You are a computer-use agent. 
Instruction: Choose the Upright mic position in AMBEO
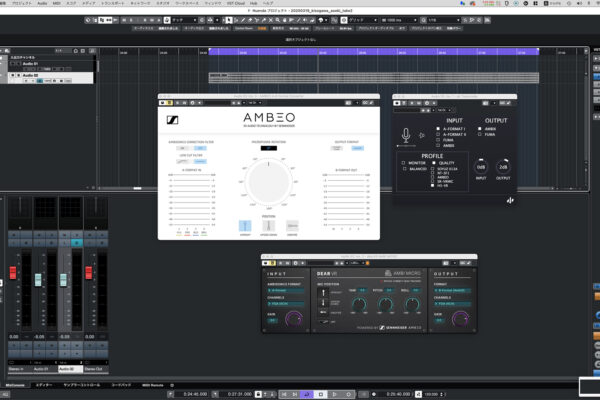pyautogui.click(x=245, y=226)
